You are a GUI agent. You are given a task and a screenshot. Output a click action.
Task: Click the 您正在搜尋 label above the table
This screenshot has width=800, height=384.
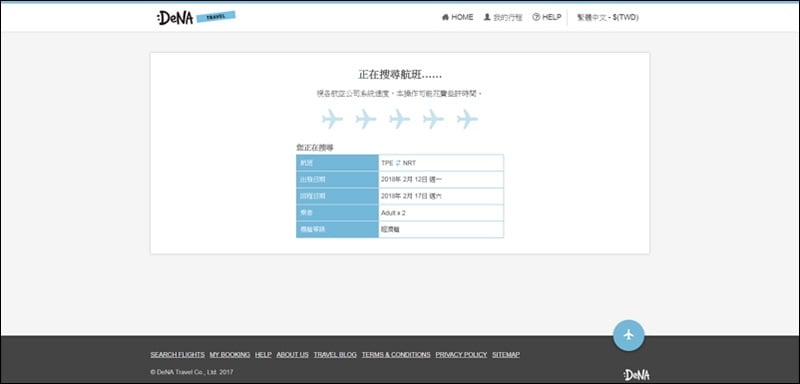pyautogui.click(x=315, y=148)
